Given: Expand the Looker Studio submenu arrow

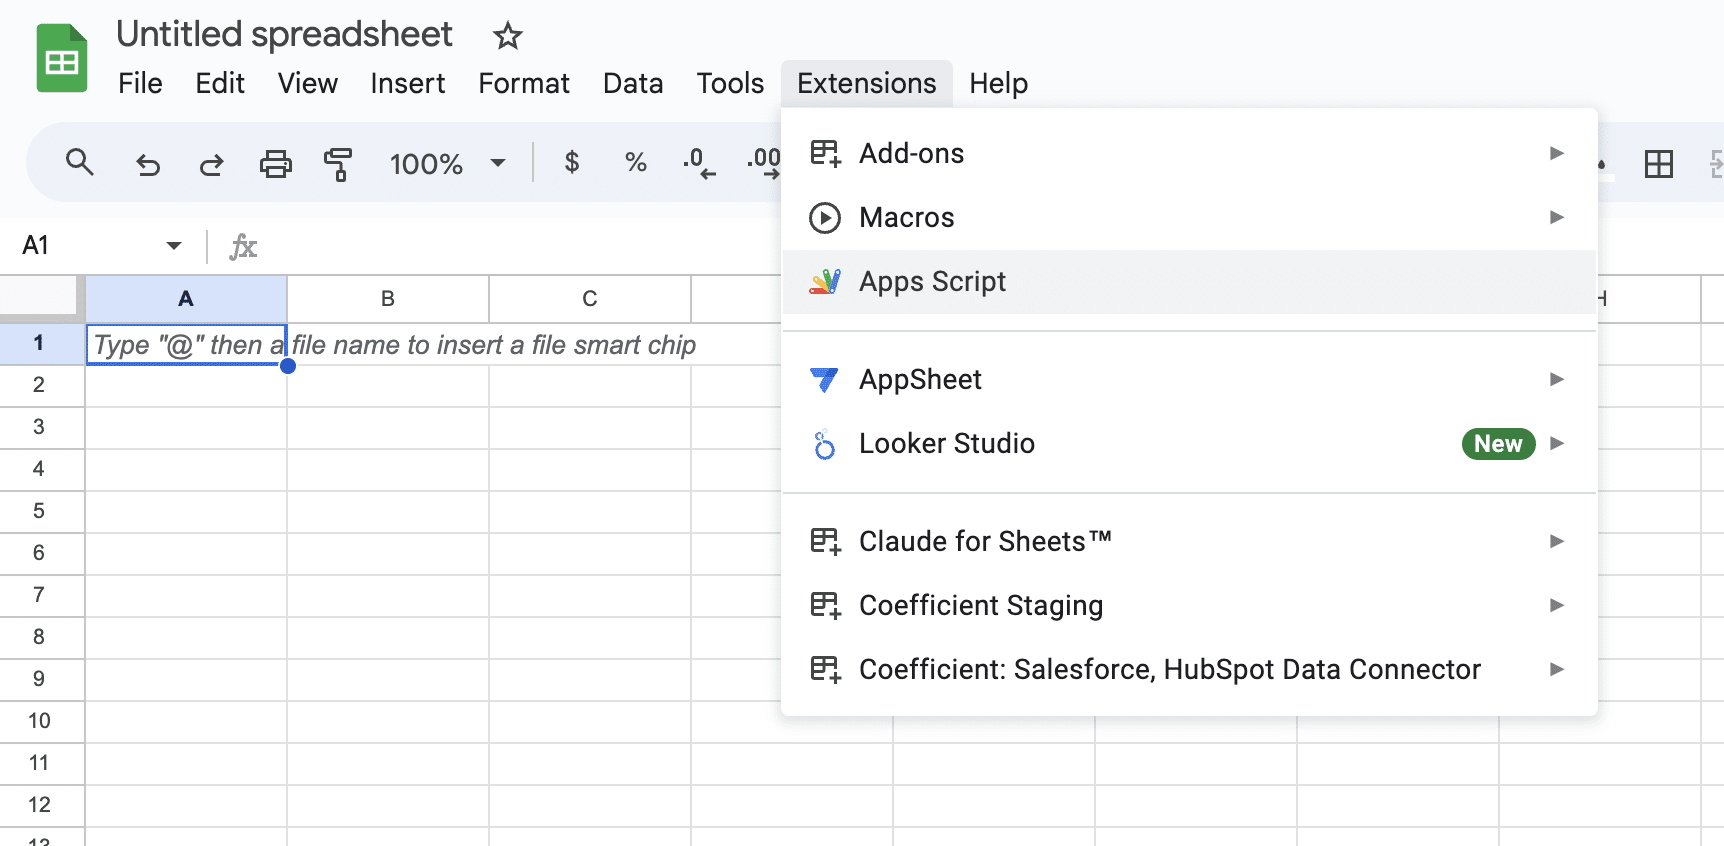Looking at the screenshot, I should point(1557,443).
